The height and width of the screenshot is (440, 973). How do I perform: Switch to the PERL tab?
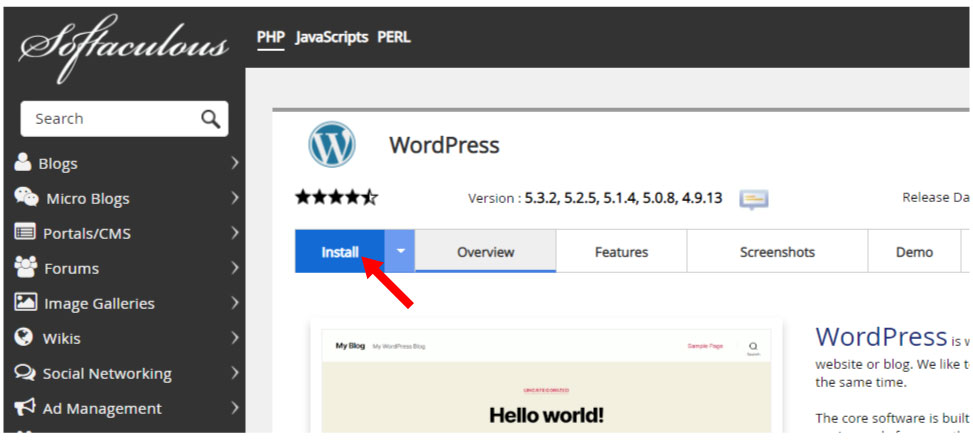tap(394, 37)
